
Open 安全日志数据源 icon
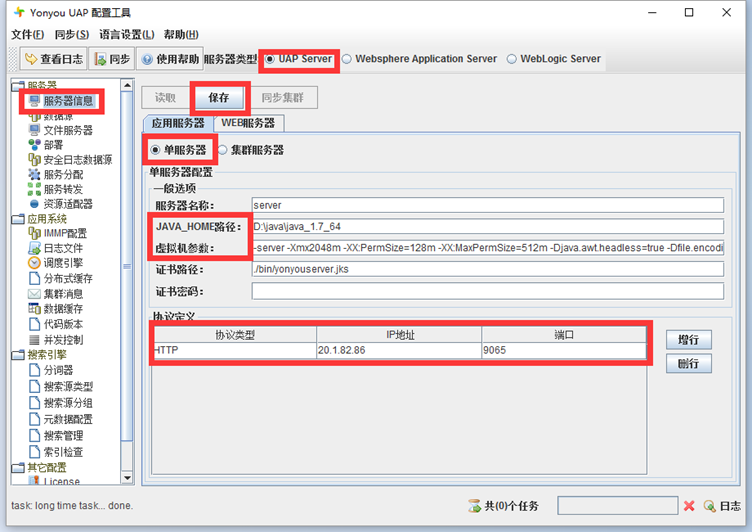(x=35, y=159)
